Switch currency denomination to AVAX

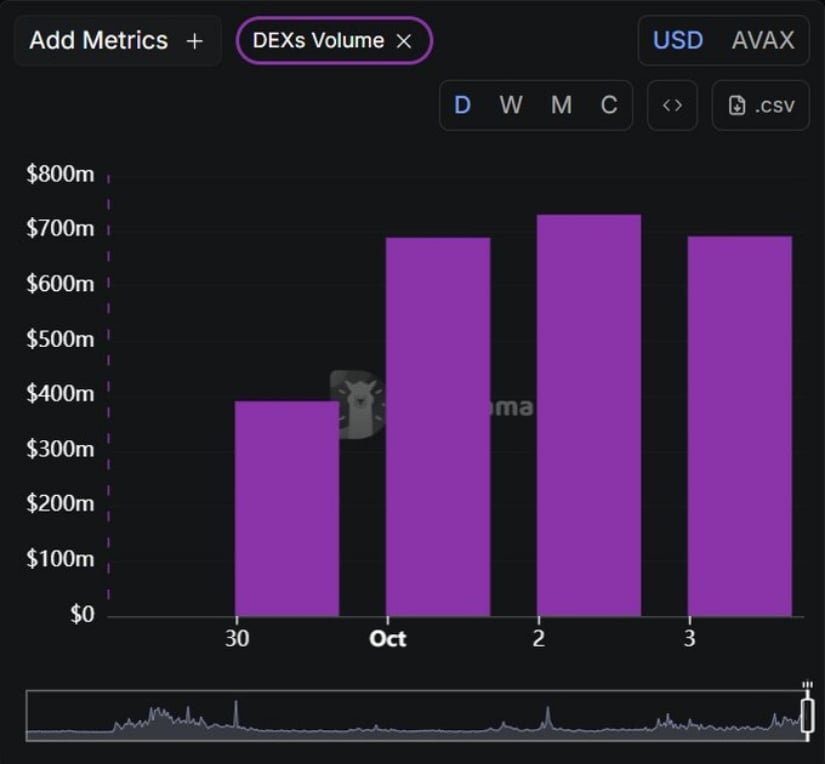[763, 41]
